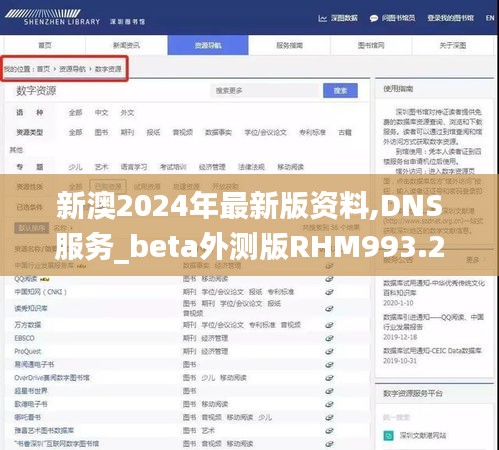Filter language by 中文
499x450 pixels.
pyautogui.click(x=101, y=113)
